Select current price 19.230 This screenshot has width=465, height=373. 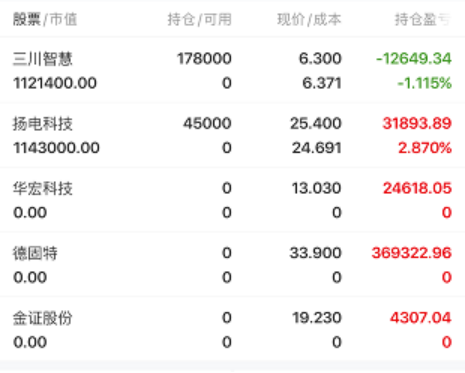point(317,318)
